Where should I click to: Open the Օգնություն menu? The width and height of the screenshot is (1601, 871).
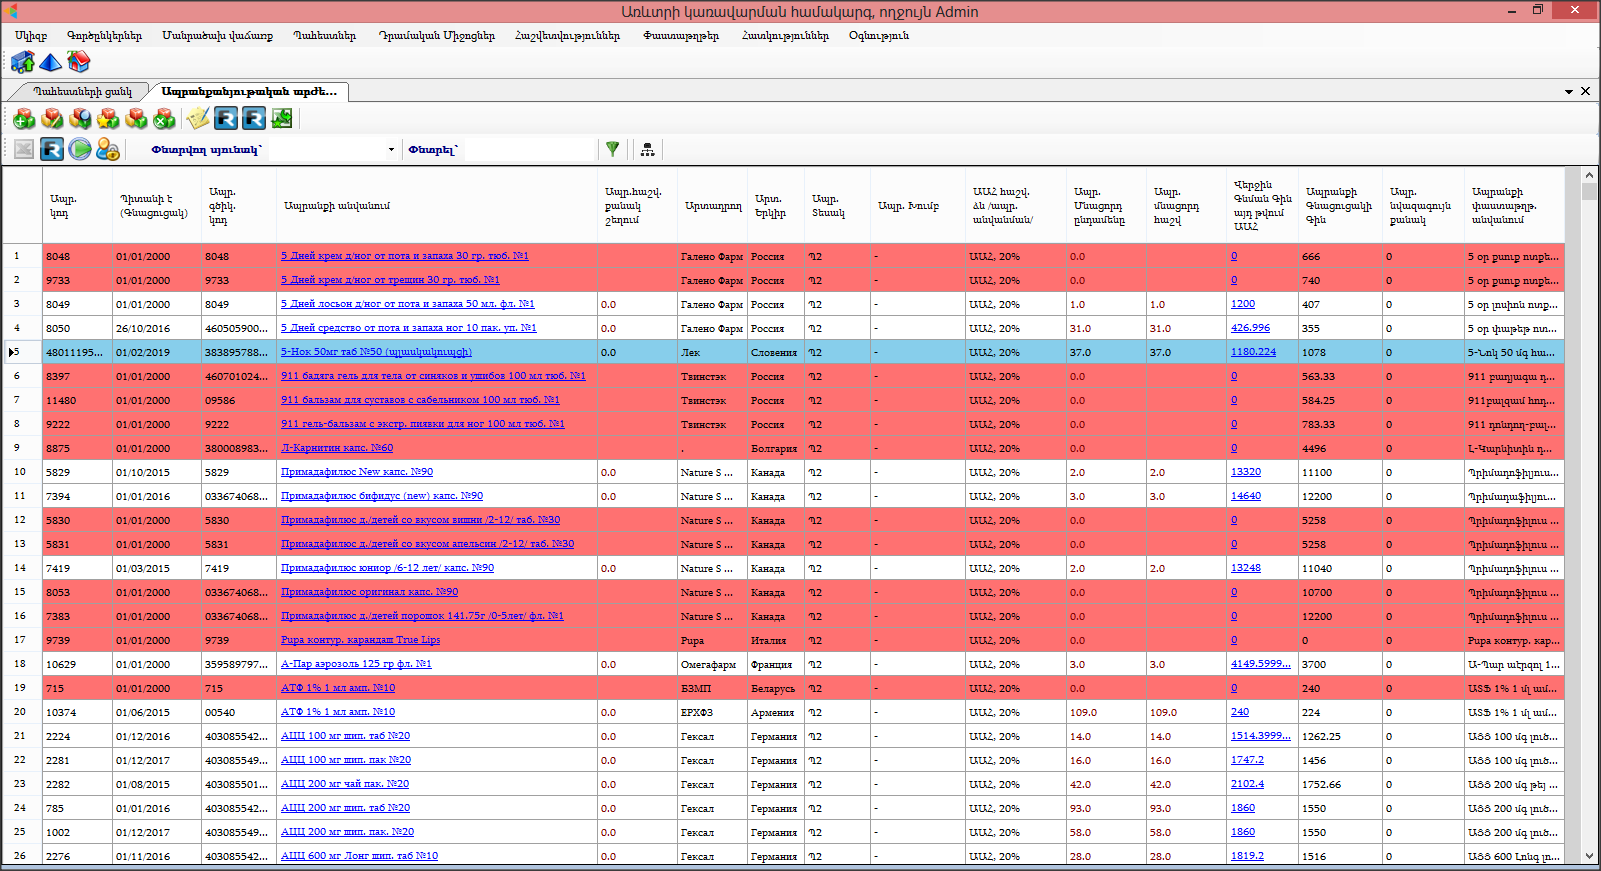pyautogui.click(x=878, y=36)
